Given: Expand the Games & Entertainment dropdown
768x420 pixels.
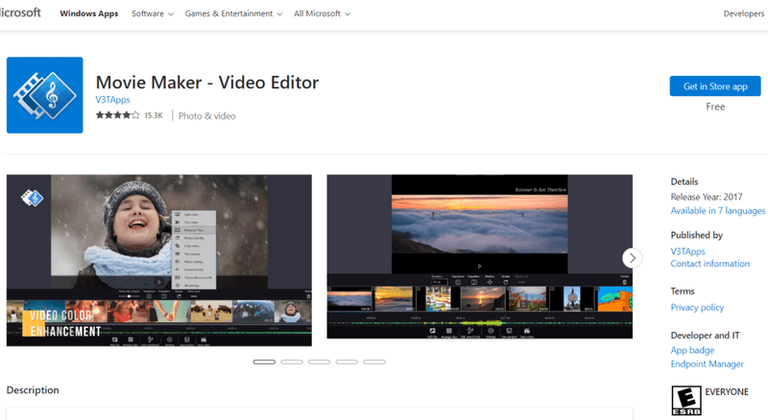Looking at the screenshot, I should 234,14.
